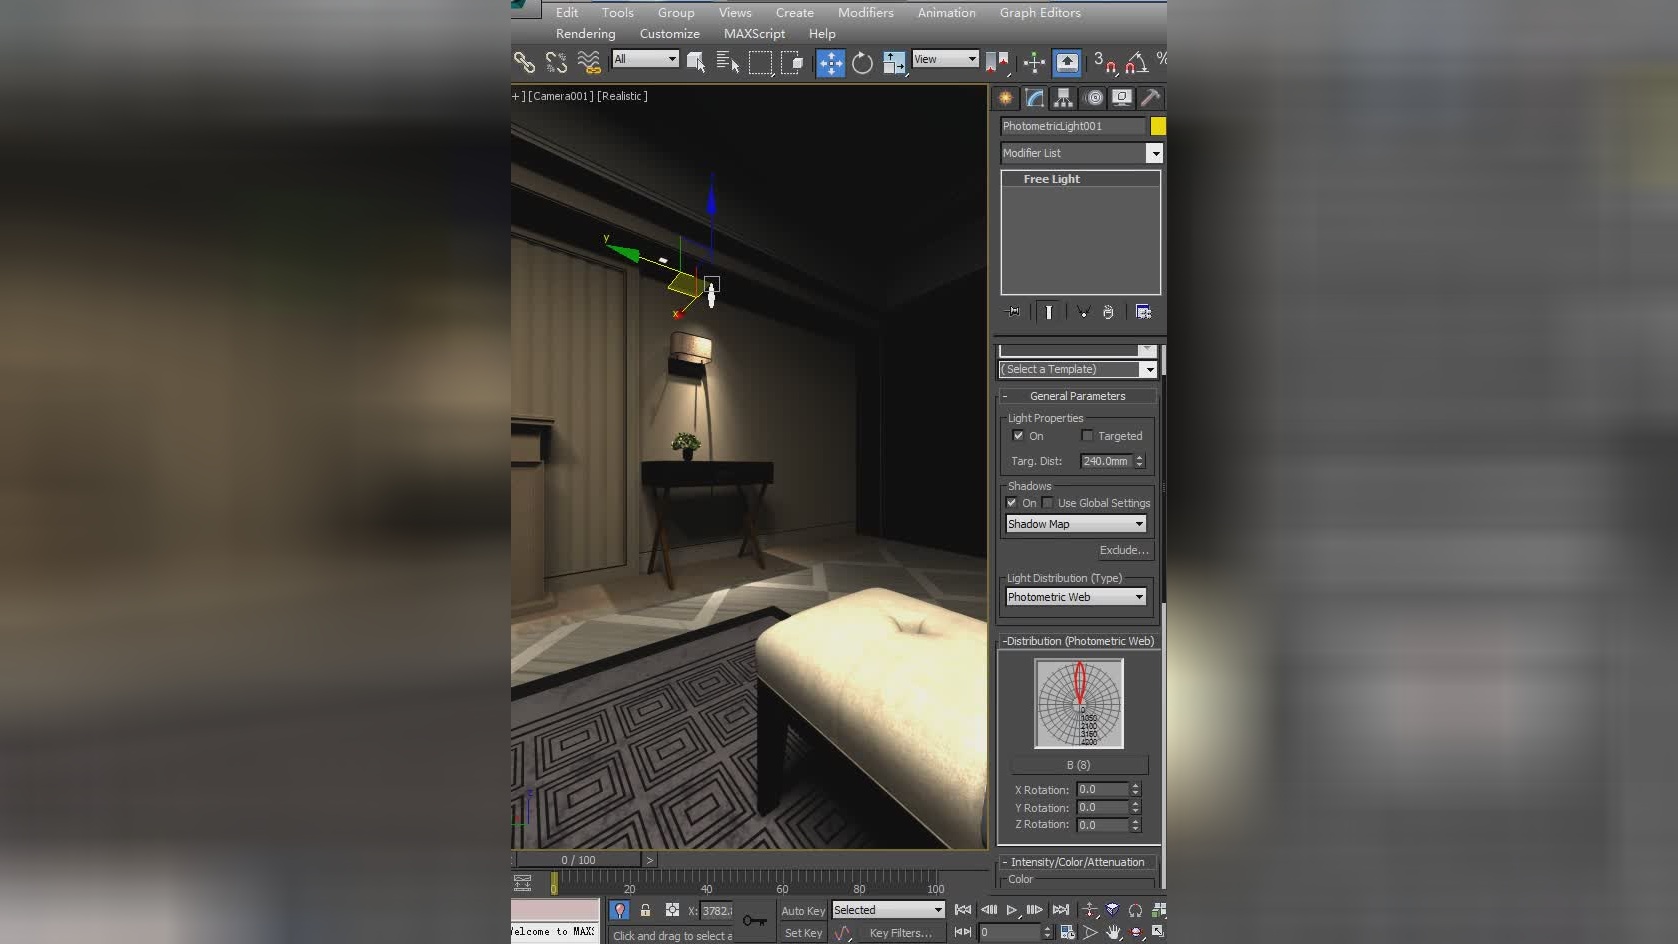This screenshot has width=1678, height=944.
Task: Click the X Rotation value field
Action: coord(1102,789)
